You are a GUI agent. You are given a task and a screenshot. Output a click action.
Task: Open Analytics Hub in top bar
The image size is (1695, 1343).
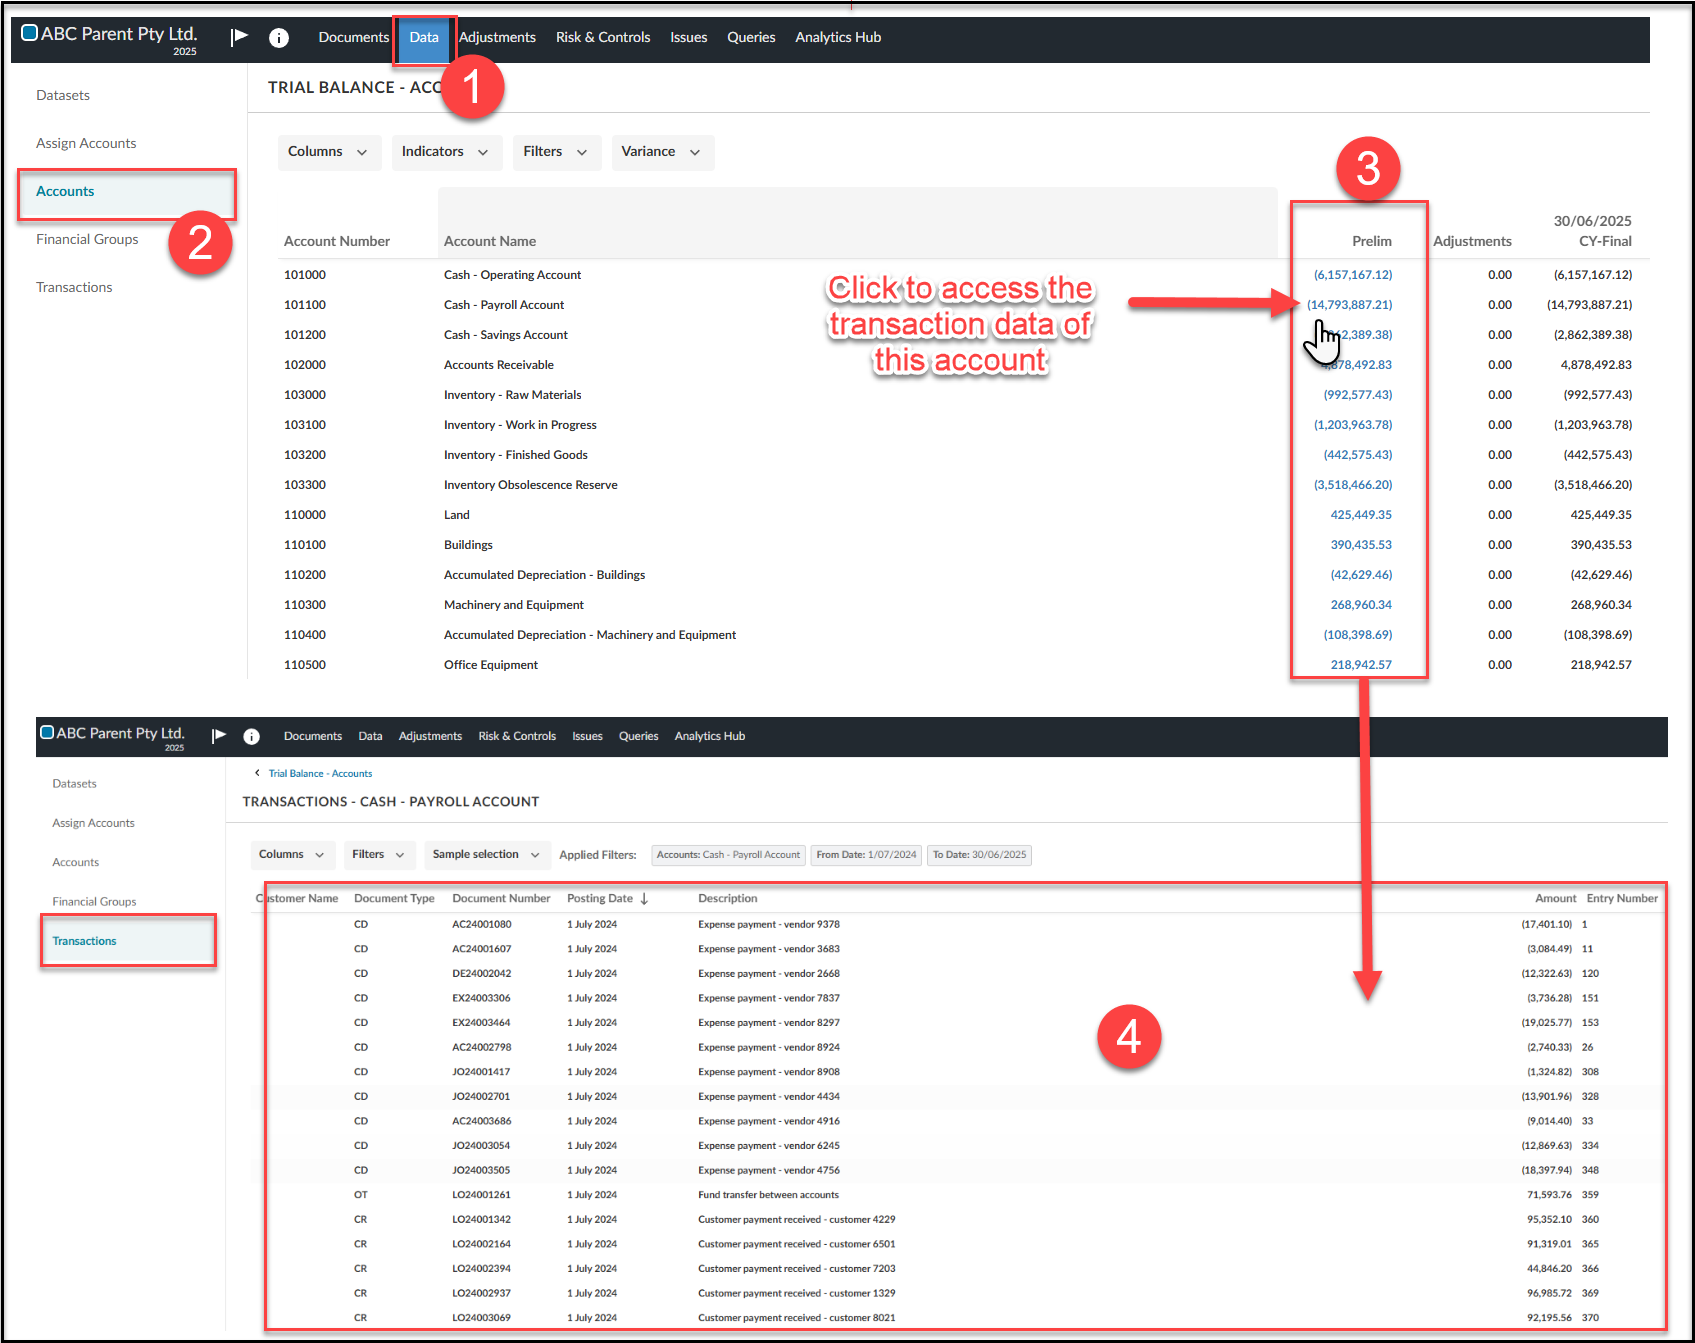[x=838, y=38]
